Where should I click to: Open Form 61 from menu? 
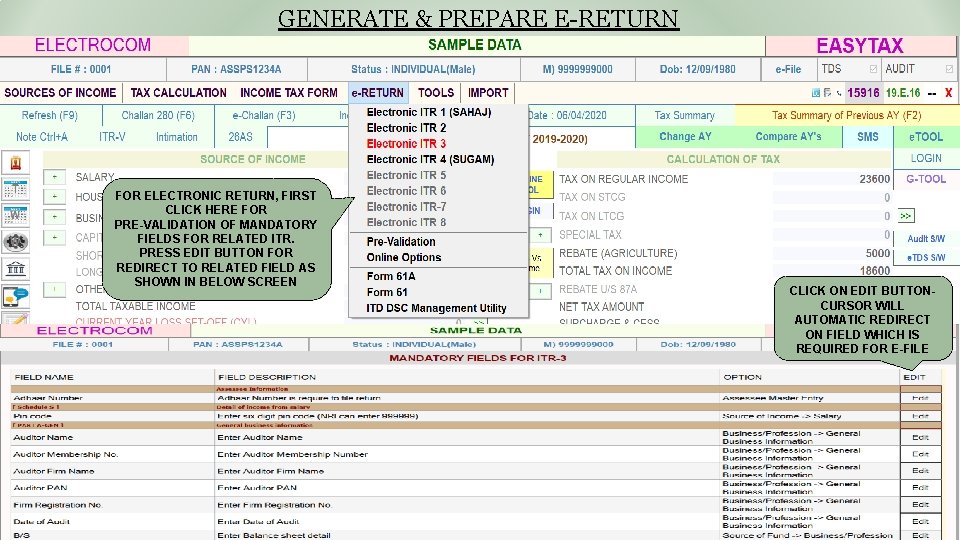[x=387, y=292]
